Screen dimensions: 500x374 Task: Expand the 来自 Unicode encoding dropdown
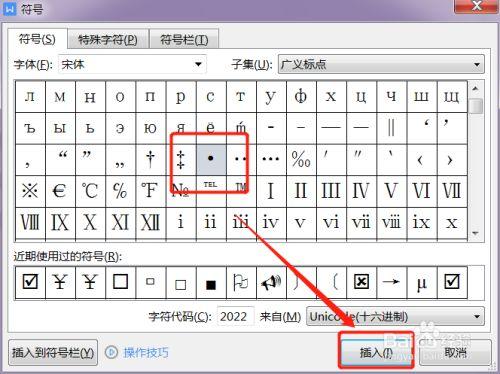(477, 316)
